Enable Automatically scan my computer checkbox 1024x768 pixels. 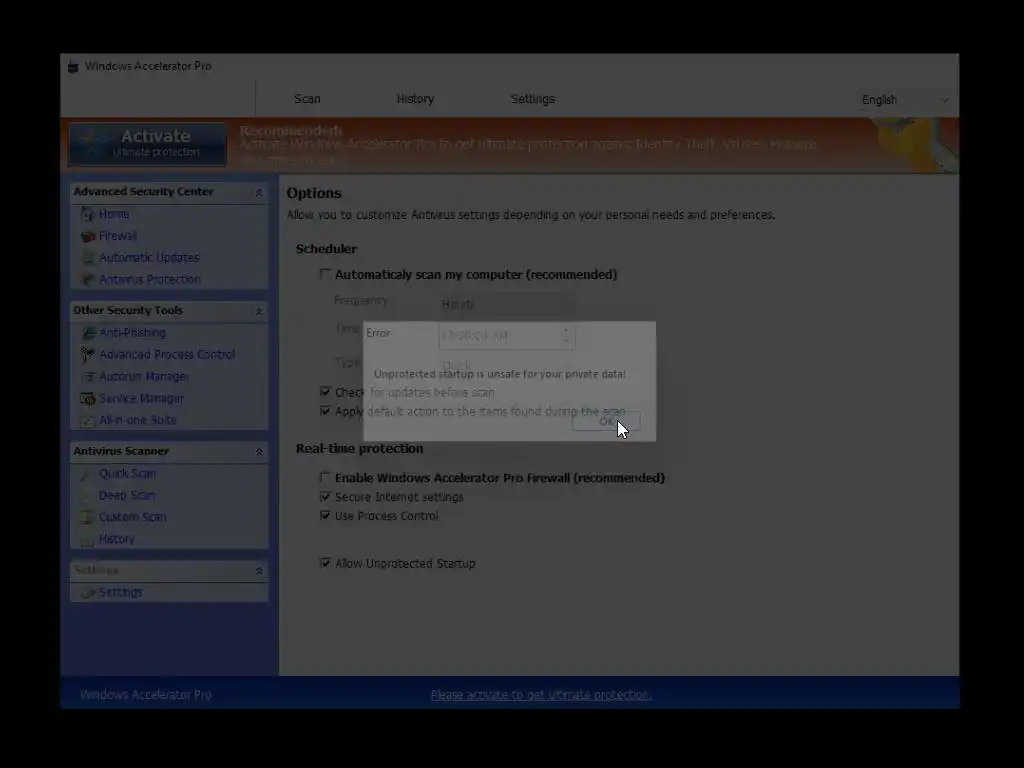[x=325, y=274]
